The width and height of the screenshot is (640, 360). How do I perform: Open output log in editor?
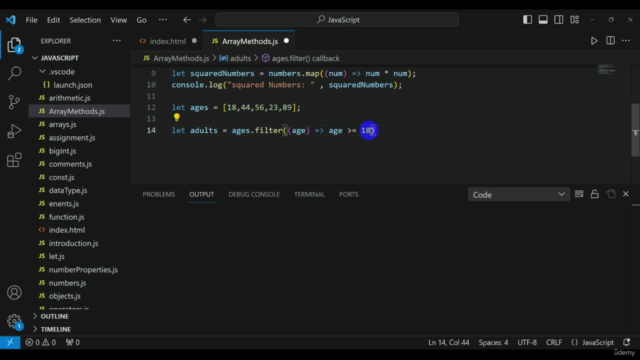coord(611,194)
